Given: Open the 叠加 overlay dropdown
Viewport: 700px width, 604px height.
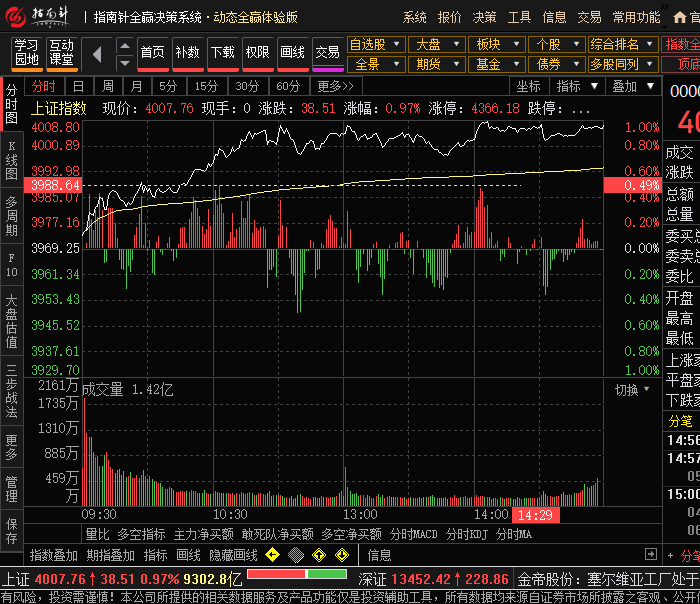Looking at the screenshot, I should (x=633, y=86).
